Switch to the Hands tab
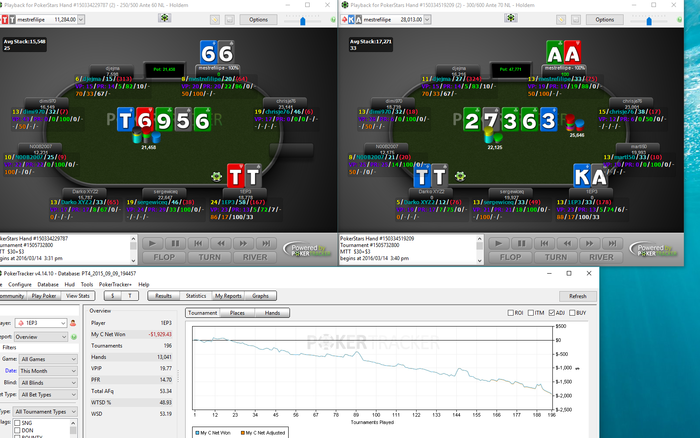The height and width of the screenshot is (438, 700). 272,313
